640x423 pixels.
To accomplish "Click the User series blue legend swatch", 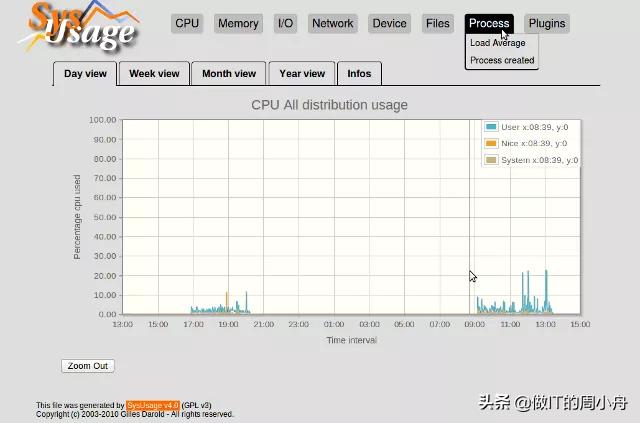I will (x=491, y=127).
